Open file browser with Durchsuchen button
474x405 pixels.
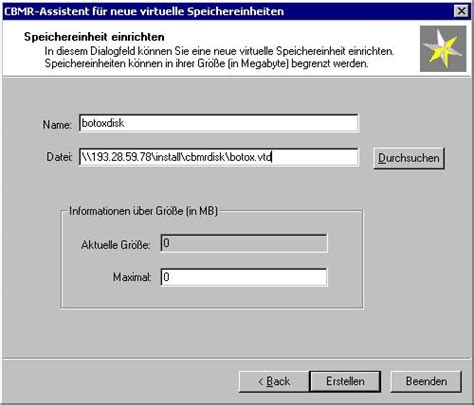click(409, 158)
